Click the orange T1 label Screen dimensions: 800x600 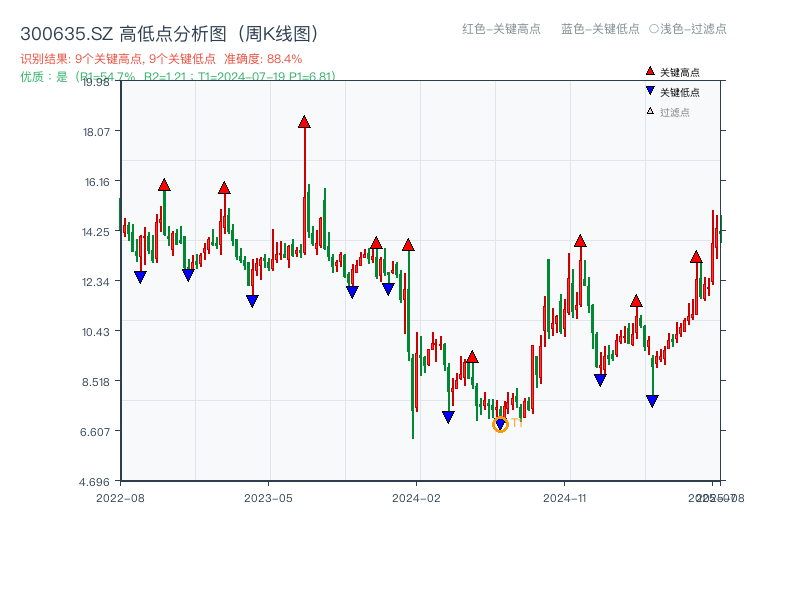click(517, 423)
